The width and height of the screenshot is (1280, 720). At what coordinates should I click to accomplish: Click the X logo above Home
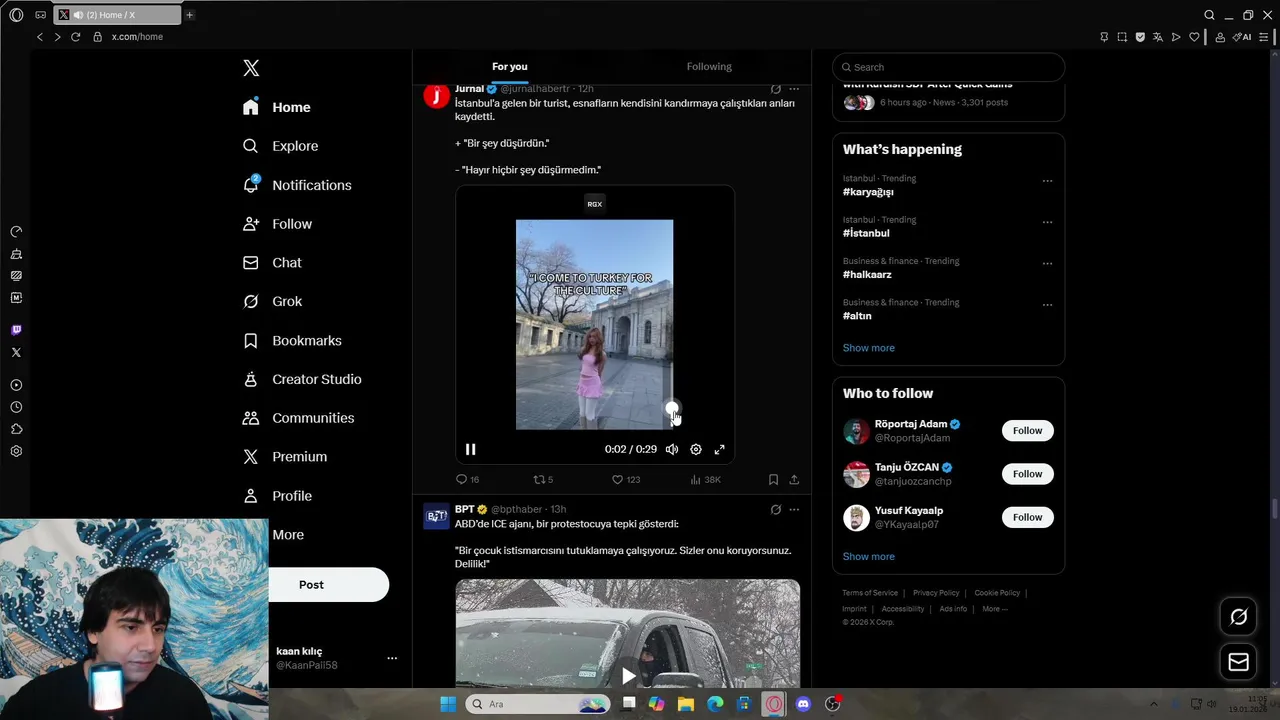[251, 68]
